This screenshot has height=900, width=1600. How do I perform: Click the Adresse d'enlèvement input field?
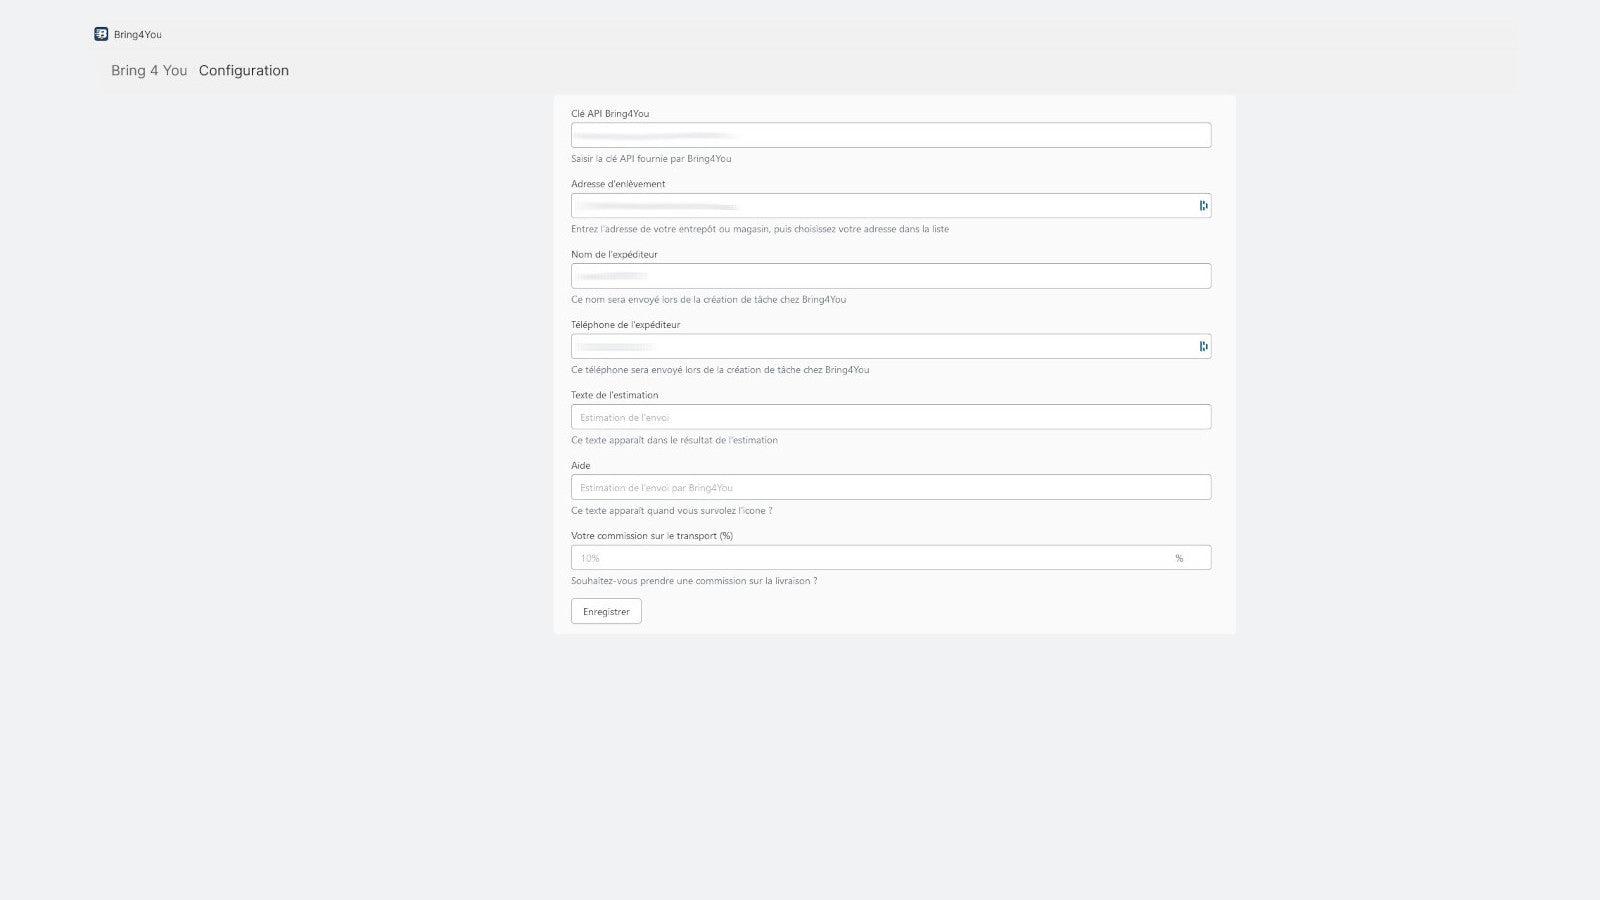tap(880, 204)
